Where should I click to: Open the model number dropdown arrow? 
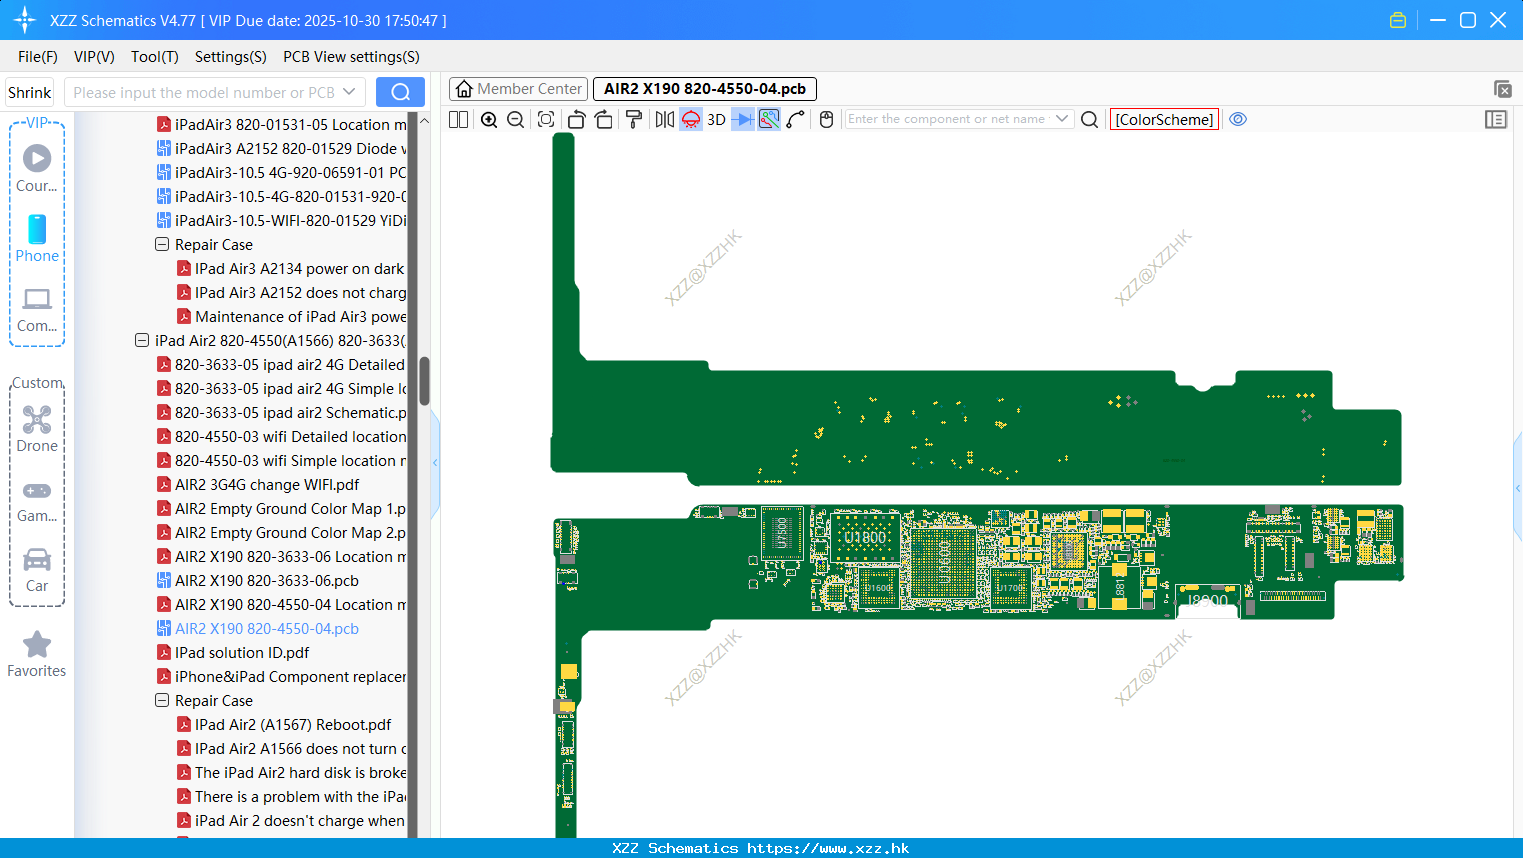349,92
